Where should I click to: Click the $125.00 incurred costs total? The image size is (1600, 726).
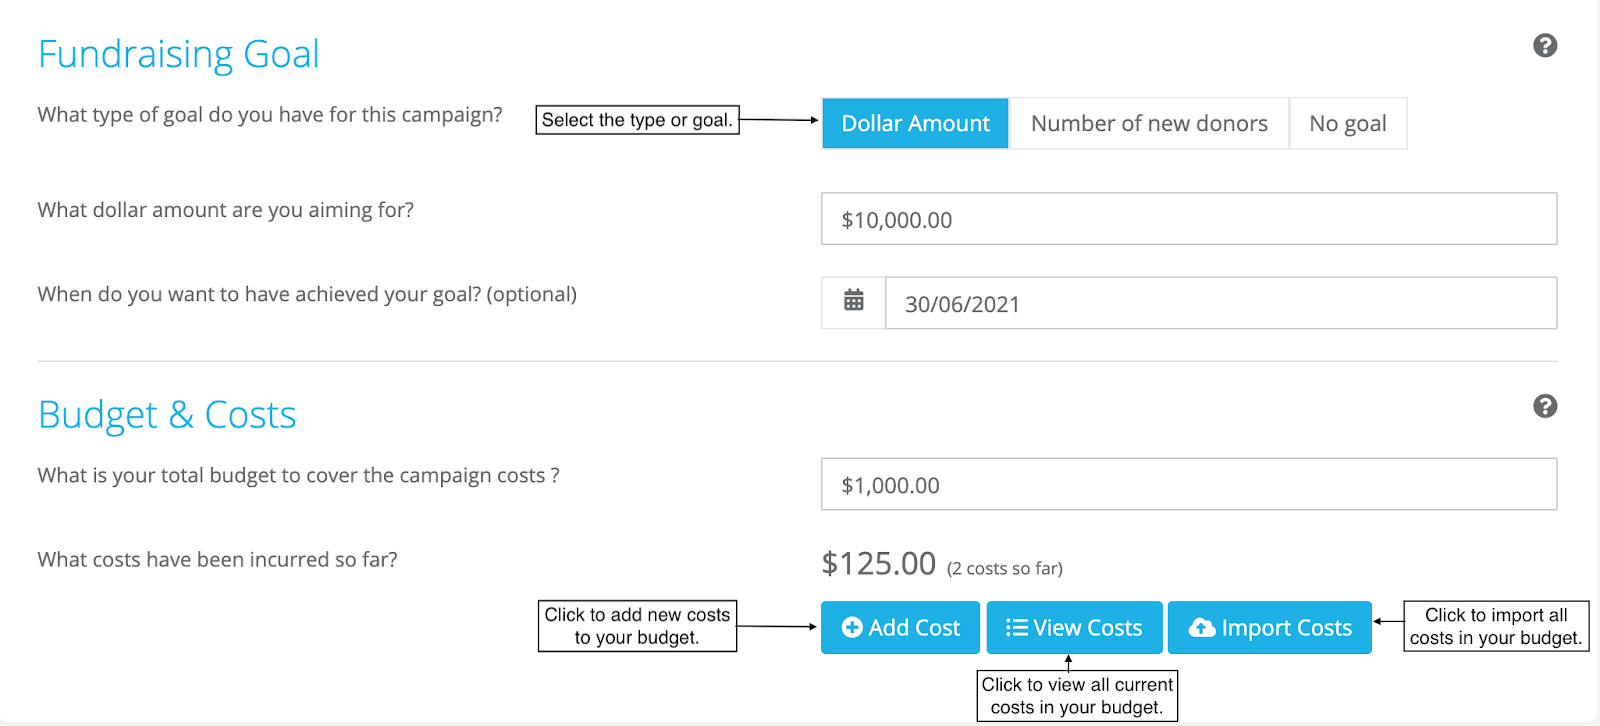click(x=878, y=564)
